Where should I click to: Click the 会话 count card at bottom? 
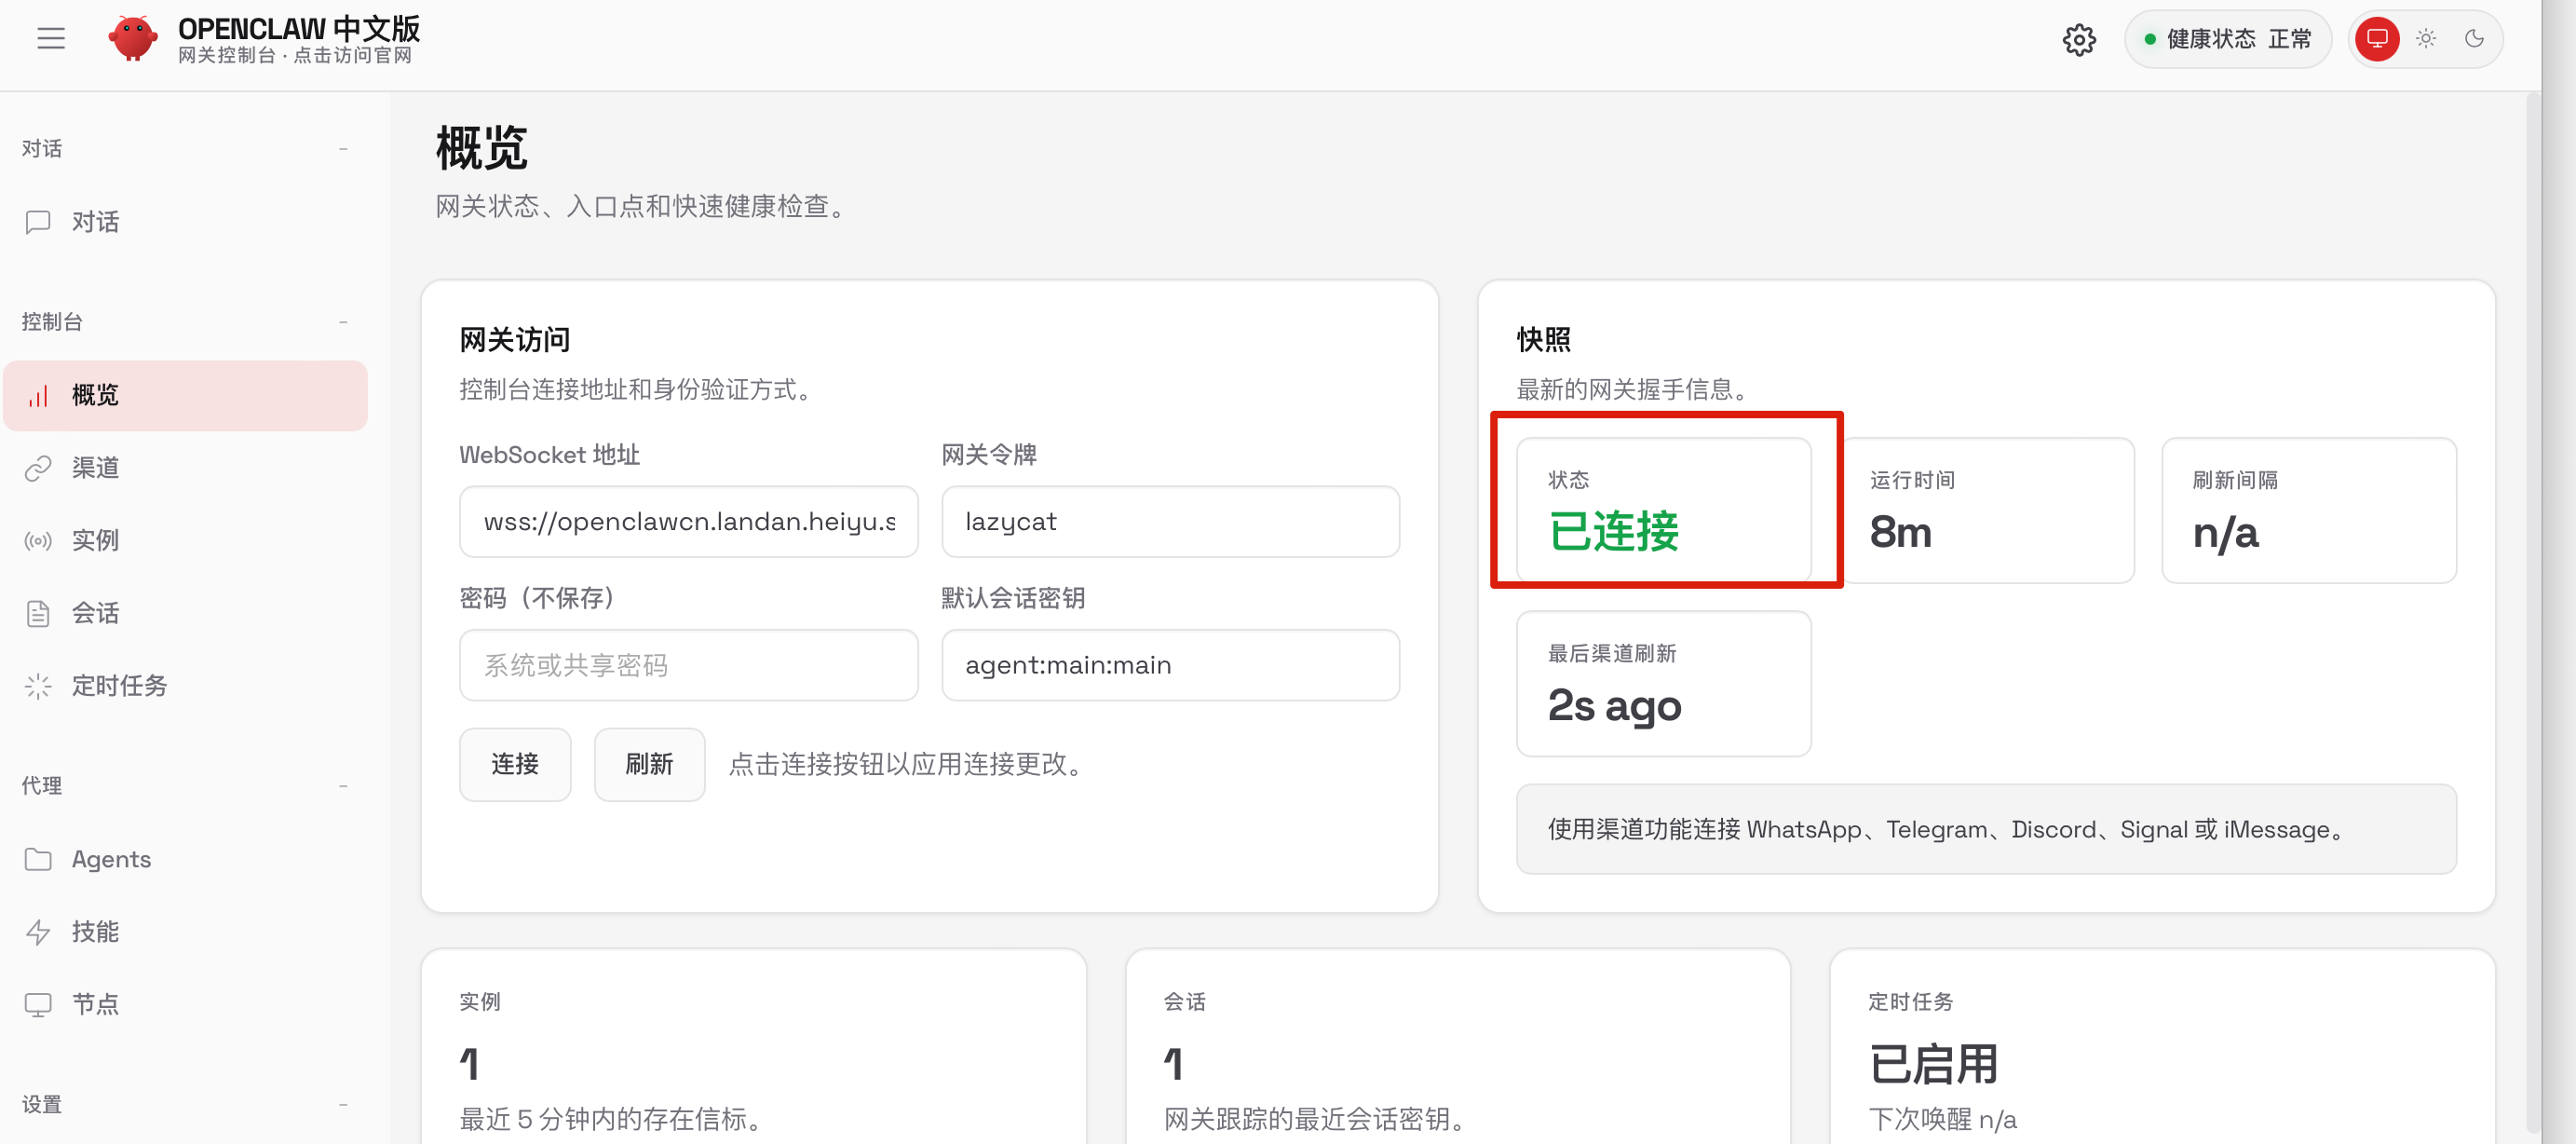click(1458, 1047)
